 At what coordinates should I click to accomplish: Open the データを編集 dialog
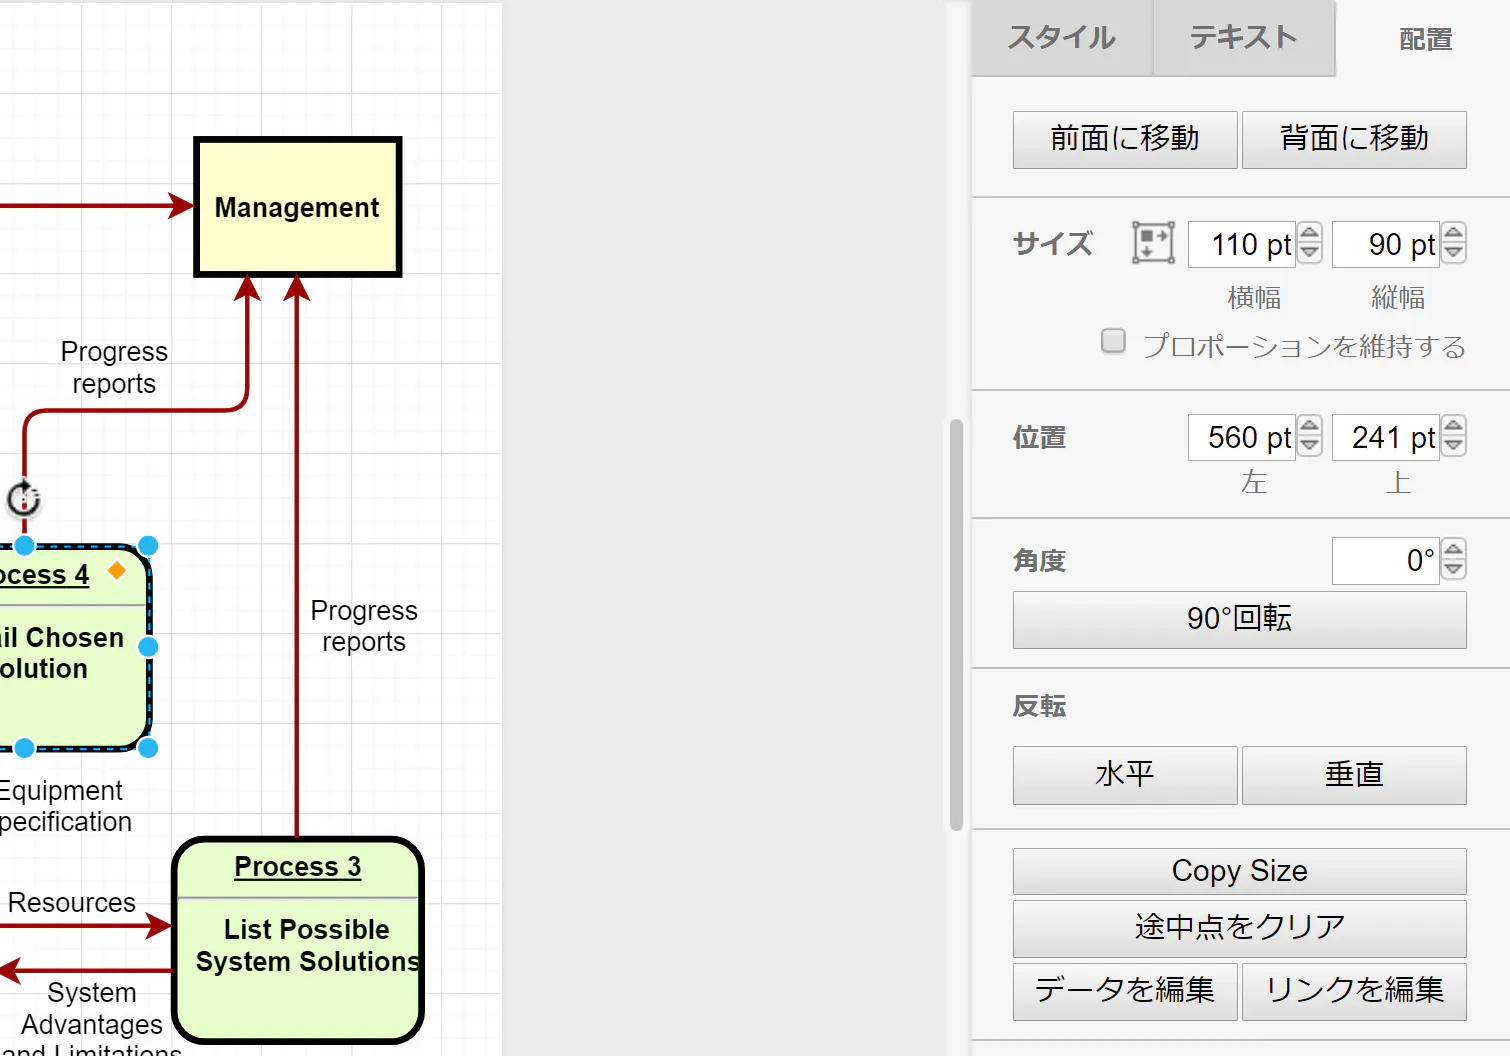pos(1125,991)
